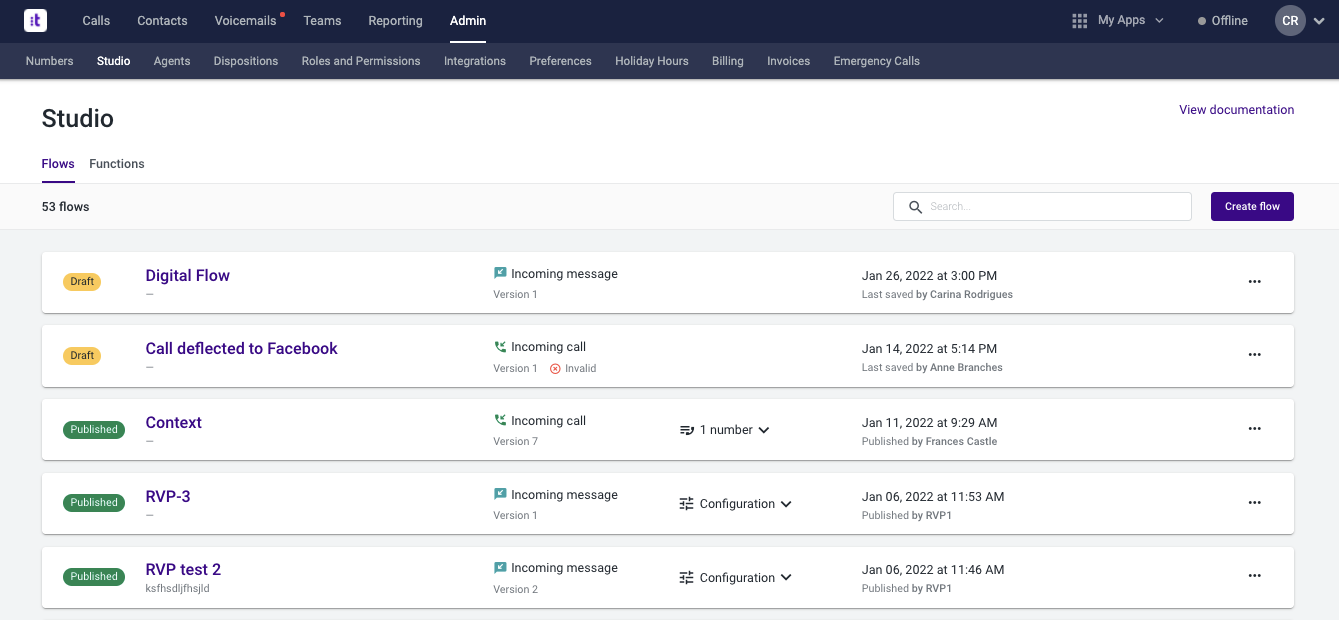Click 'Version 7' text in Context row
Screen dimensions: 1339x620
pyautogui.click(x=515, y=442)
